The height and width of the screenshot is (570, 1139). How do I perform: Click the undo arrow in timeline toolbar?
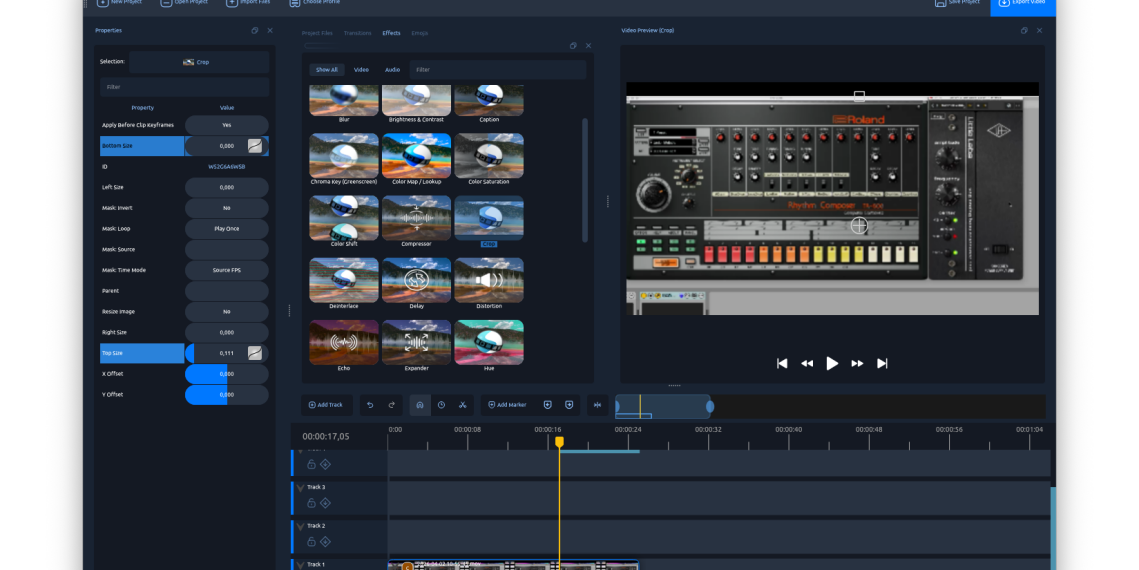pos(370,405)
